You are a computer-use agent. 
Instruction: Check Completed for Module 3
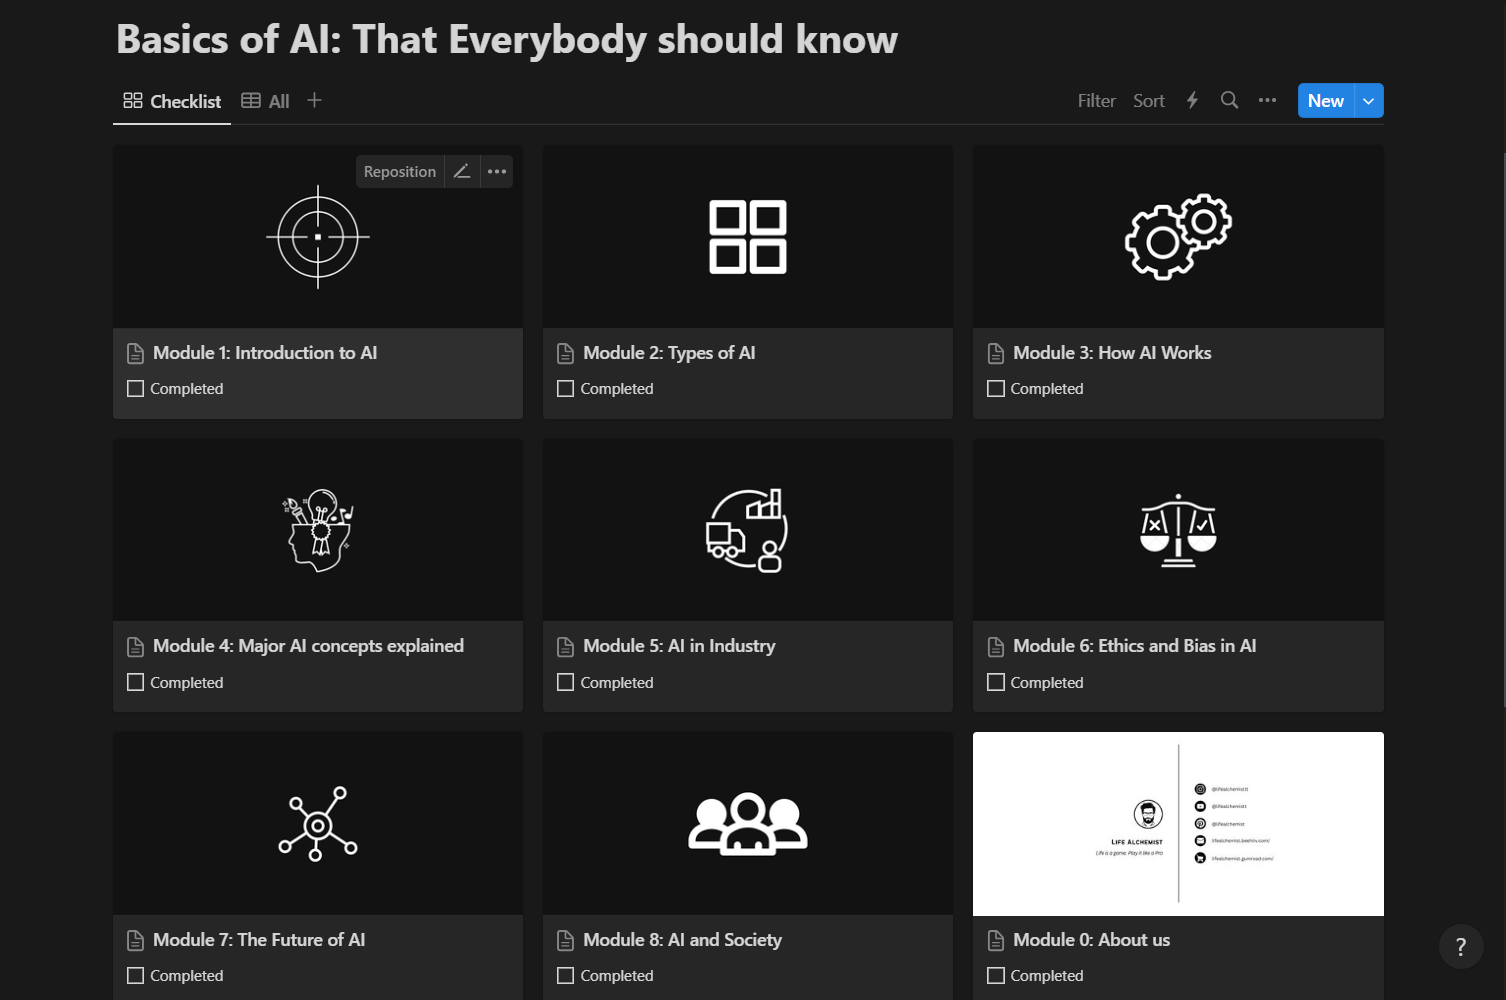click(x=995, y=388)
